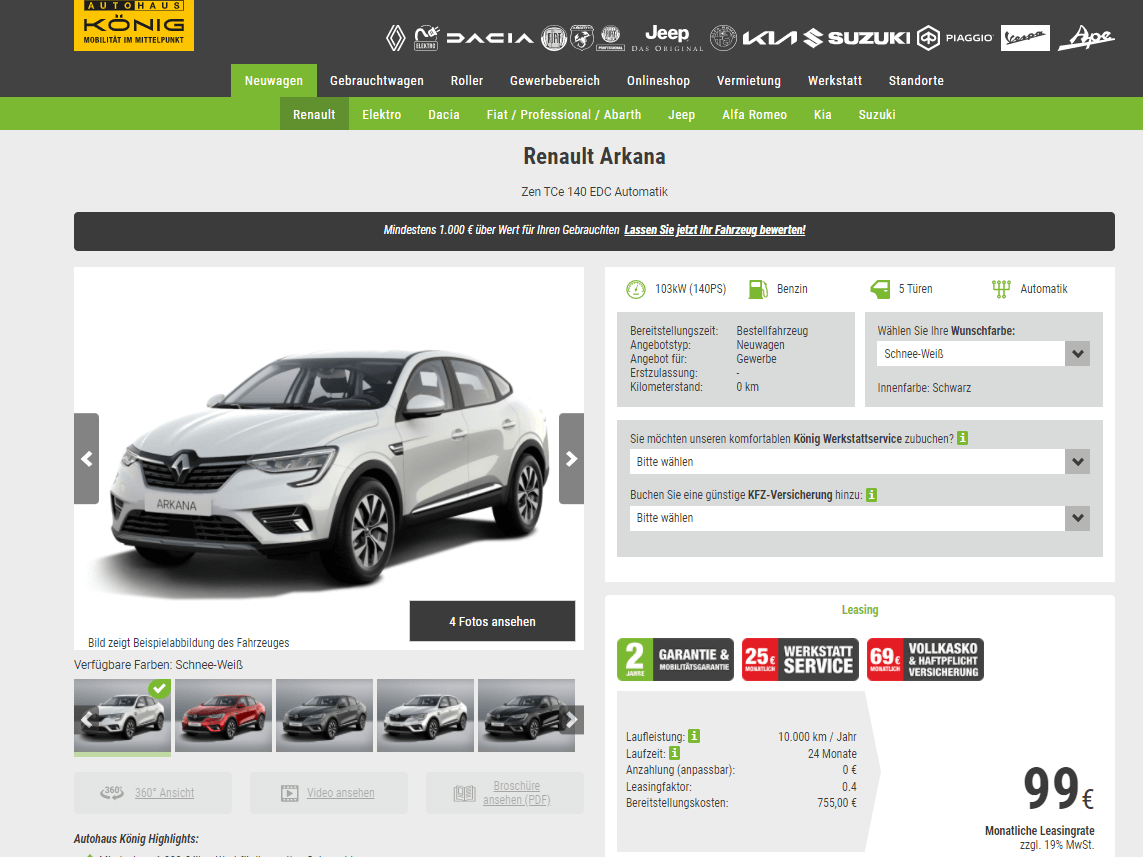Click the Suzuki brand logo
The height and width of the screenshot is (857, 1143).
(x=857, y=38)
